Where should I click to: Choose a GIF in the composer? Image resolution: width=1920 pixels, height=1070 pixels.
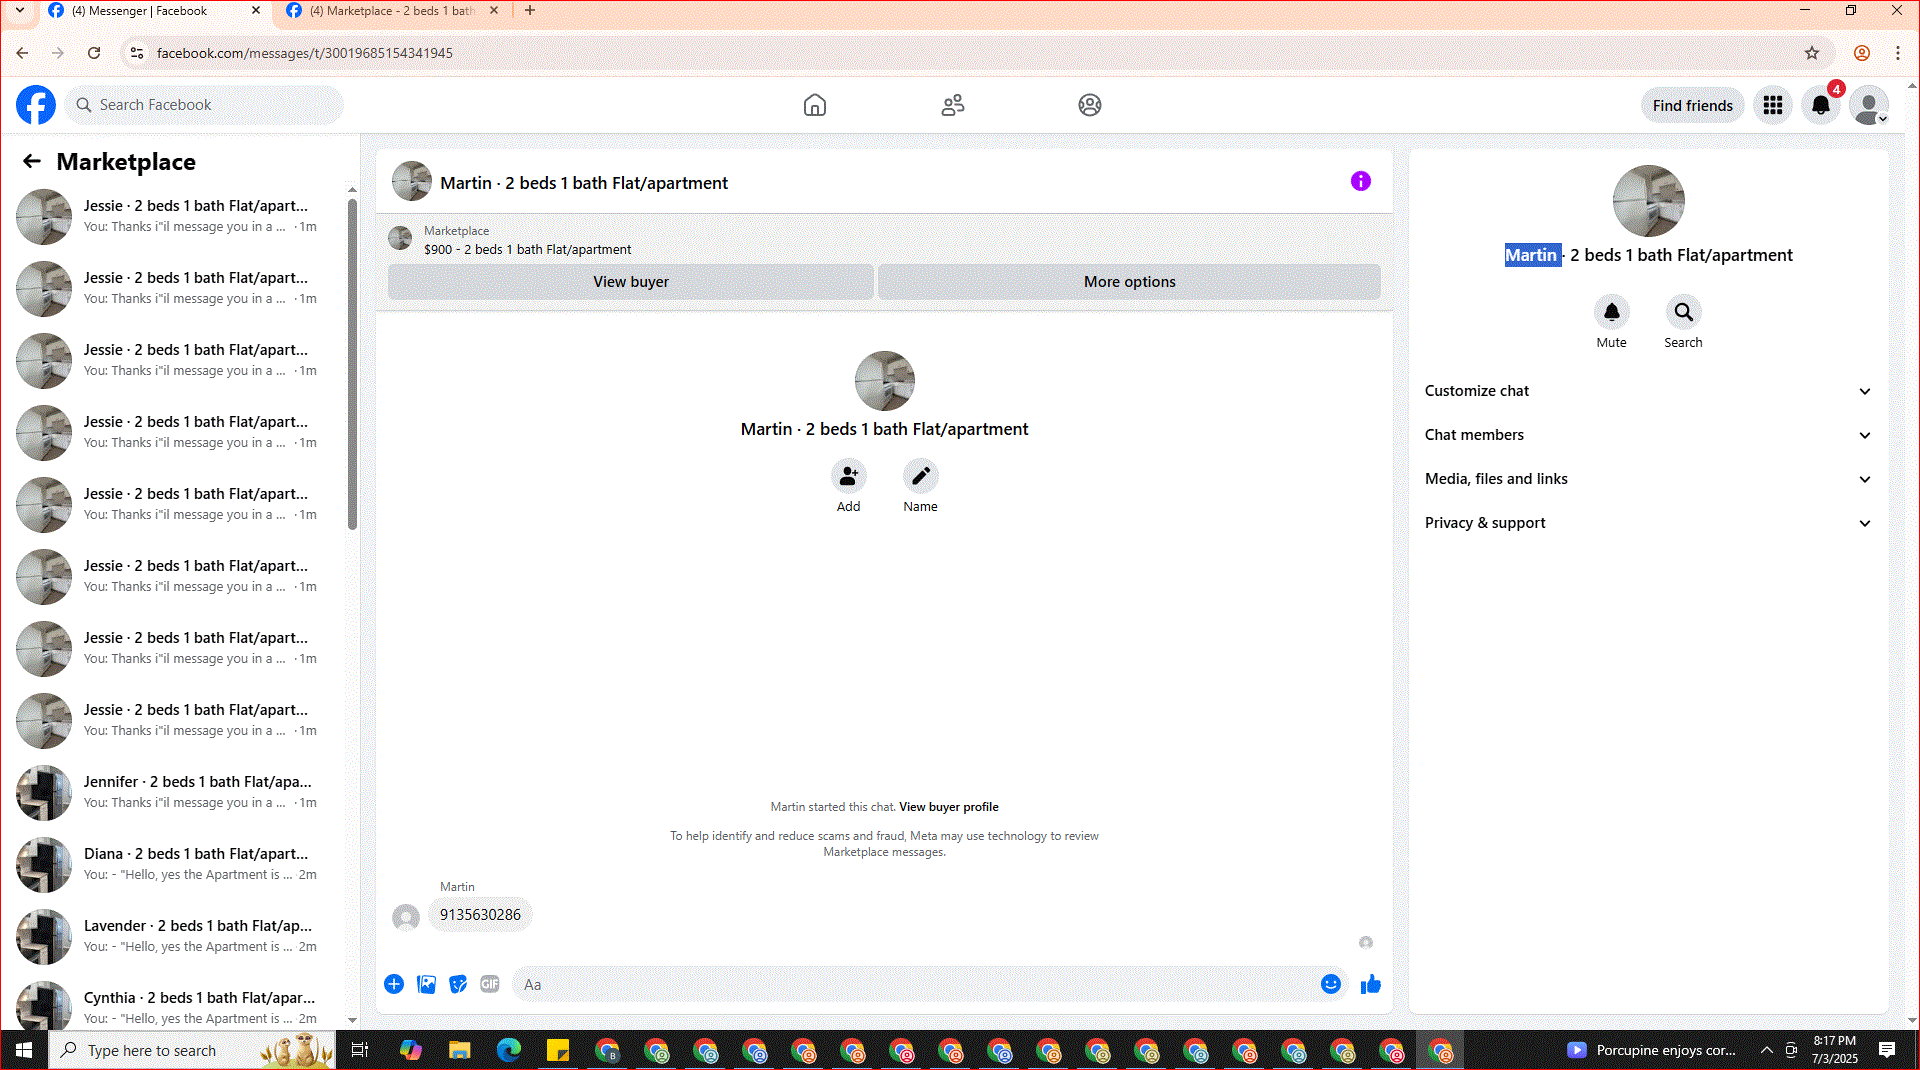point(490,984)
